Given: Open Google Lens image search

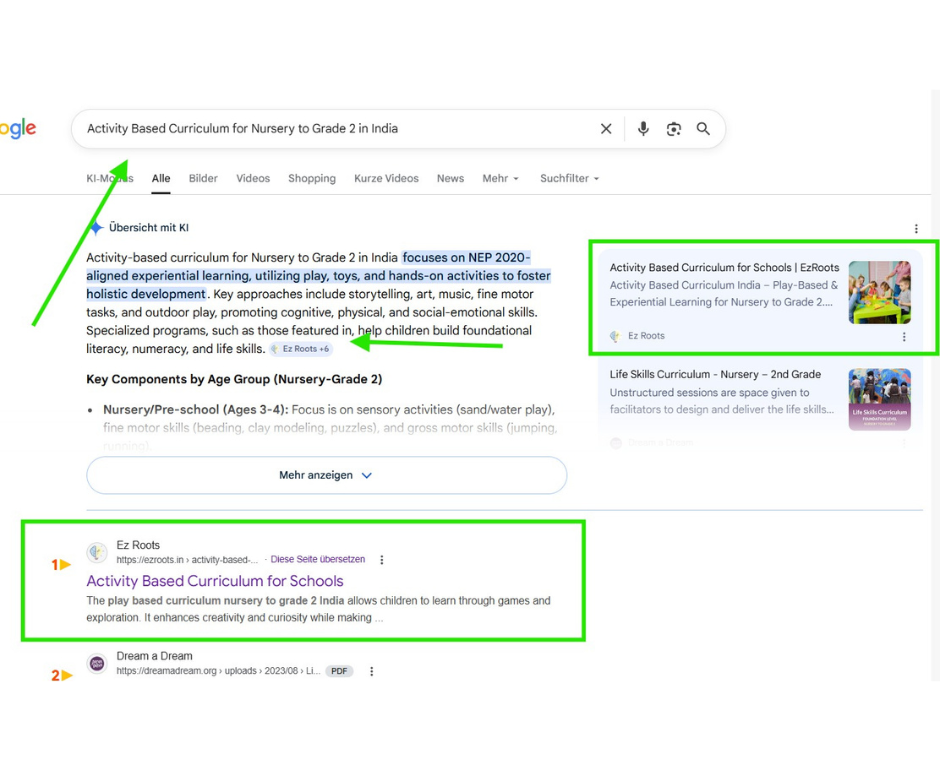Looking at the screenshot, I should pyautogui.click(x=674, y=129).
